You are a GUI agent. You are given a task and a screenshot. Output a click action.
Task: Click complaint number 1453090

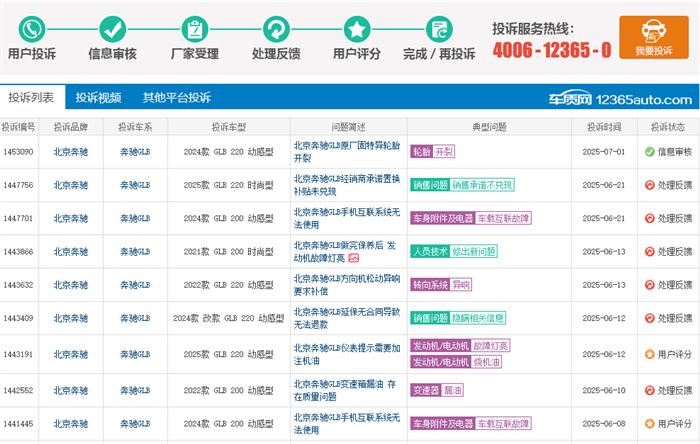point(18,152)
